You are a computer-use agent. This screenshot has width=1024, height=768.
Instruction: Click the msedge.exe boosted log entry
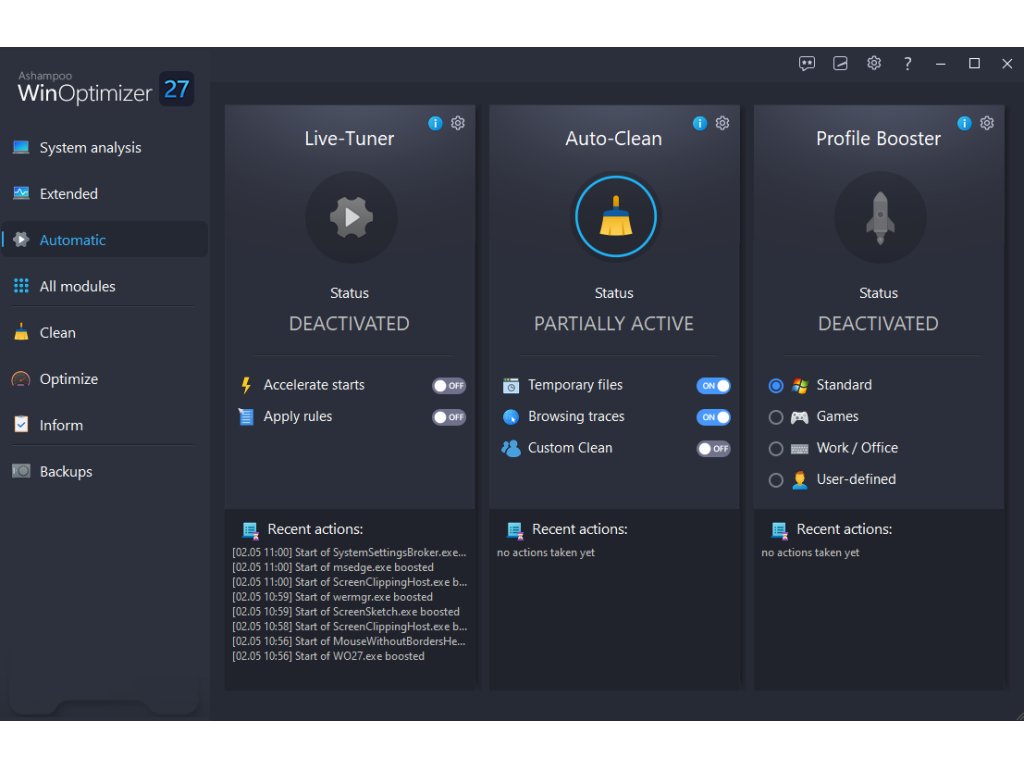click(x=333, y=567)
